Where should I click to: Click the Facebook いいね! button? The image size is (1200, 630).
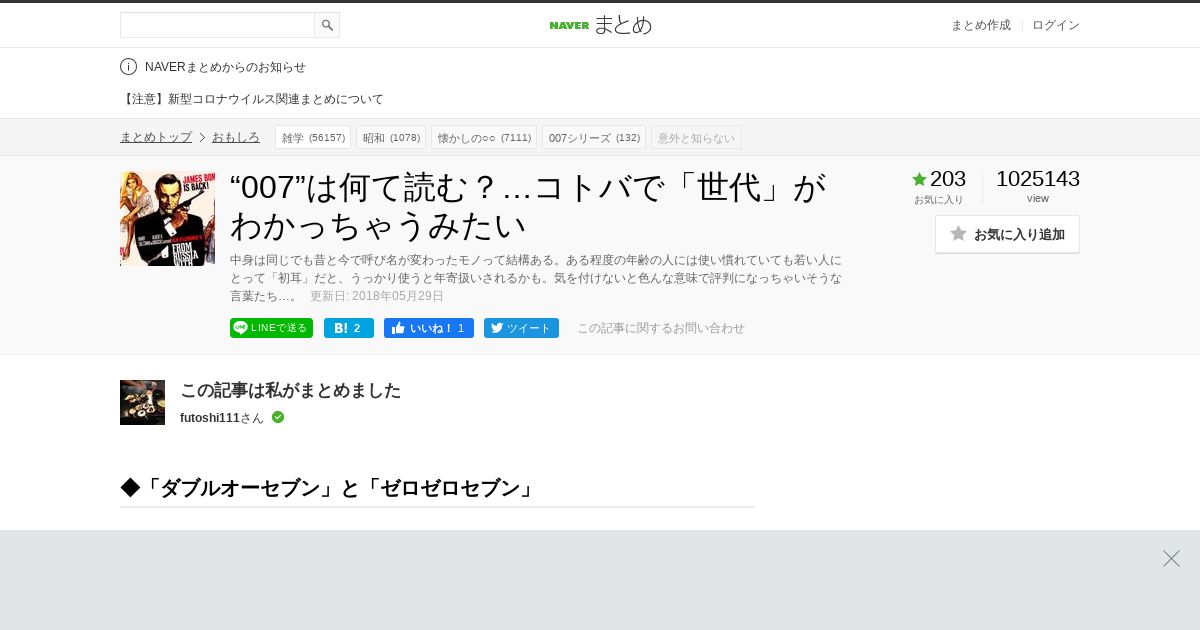(x=429, y=328)
